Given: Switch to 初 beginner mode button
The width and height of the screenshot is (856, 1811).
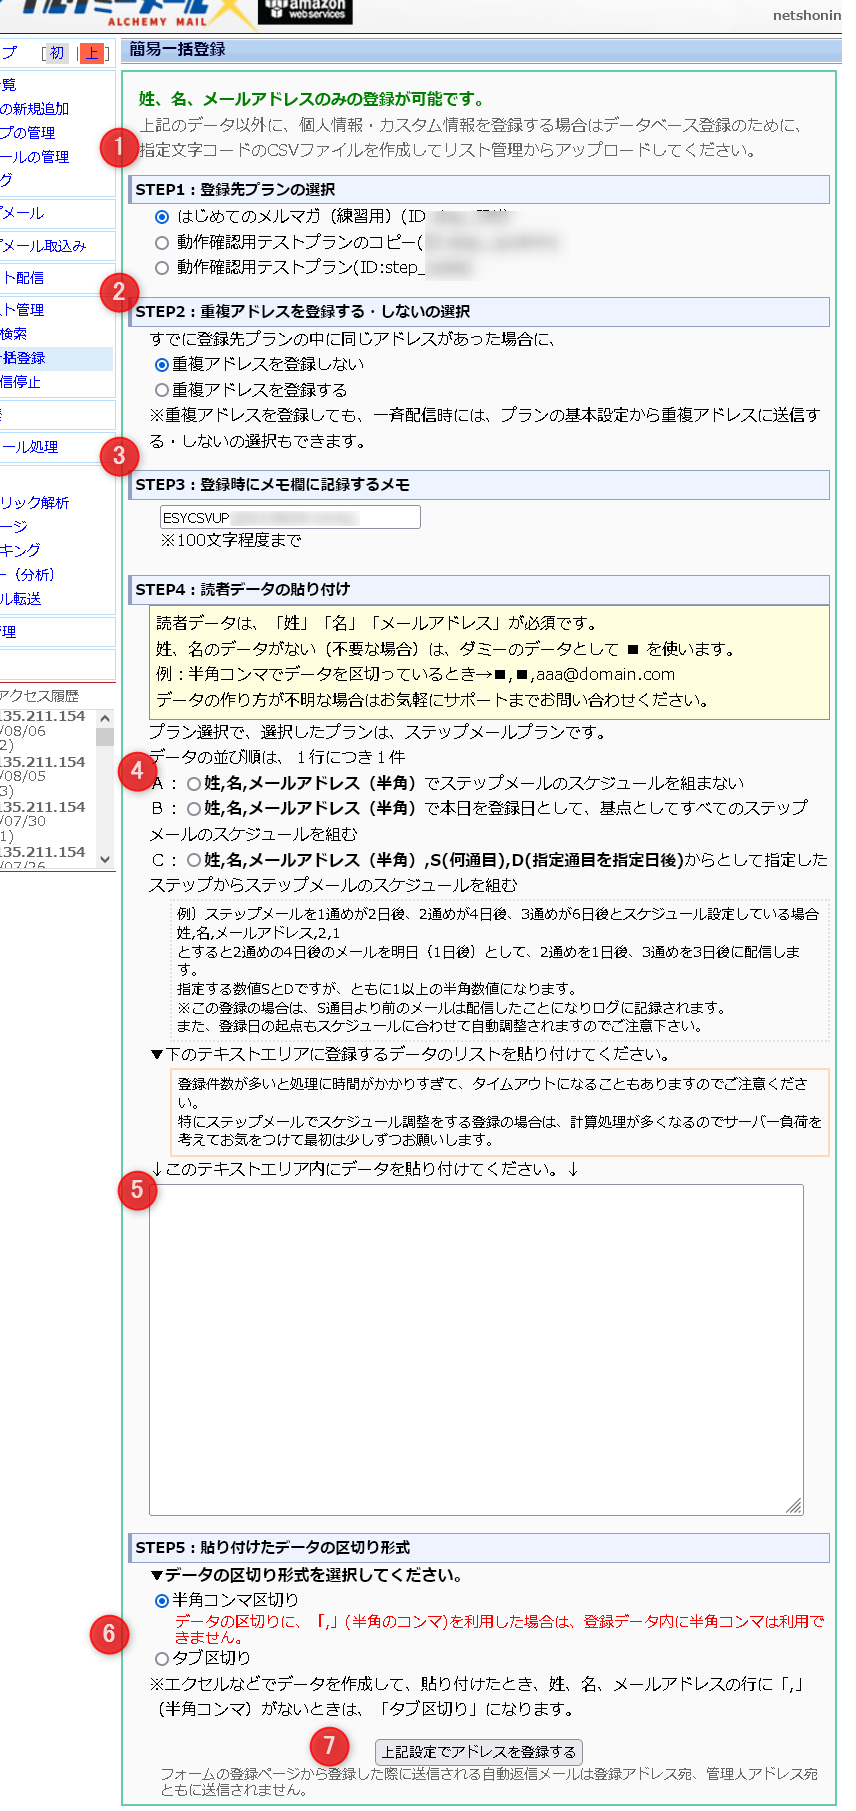Looking at the screenshot, I should click(x=57, y=53).
